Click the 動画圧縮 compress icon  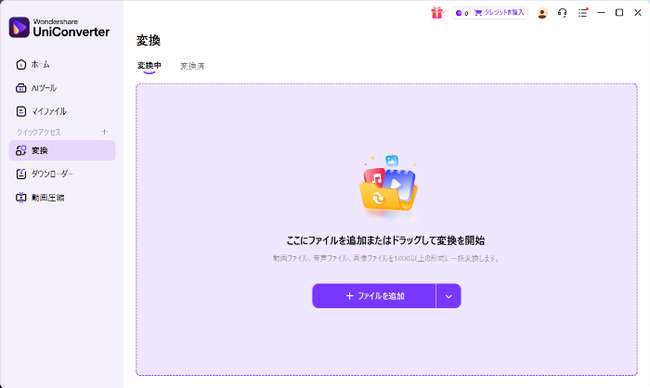[x=21, y=198]
